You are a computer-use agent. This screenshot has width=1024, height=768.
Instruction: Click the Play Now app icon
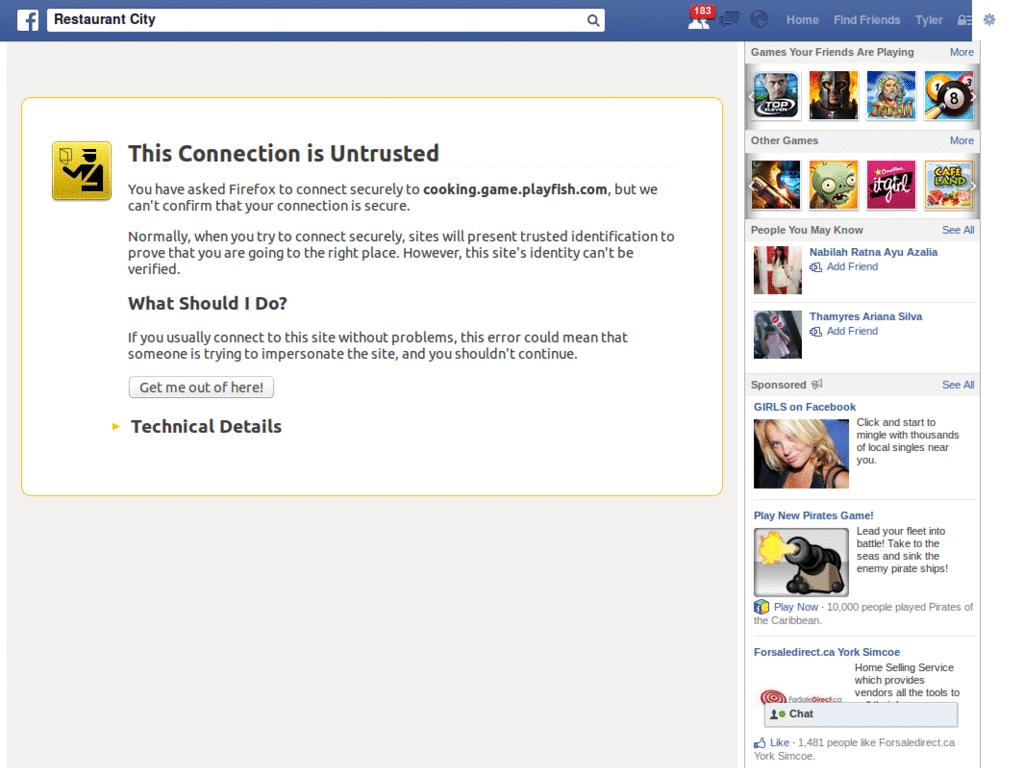(x=761, y=607)
